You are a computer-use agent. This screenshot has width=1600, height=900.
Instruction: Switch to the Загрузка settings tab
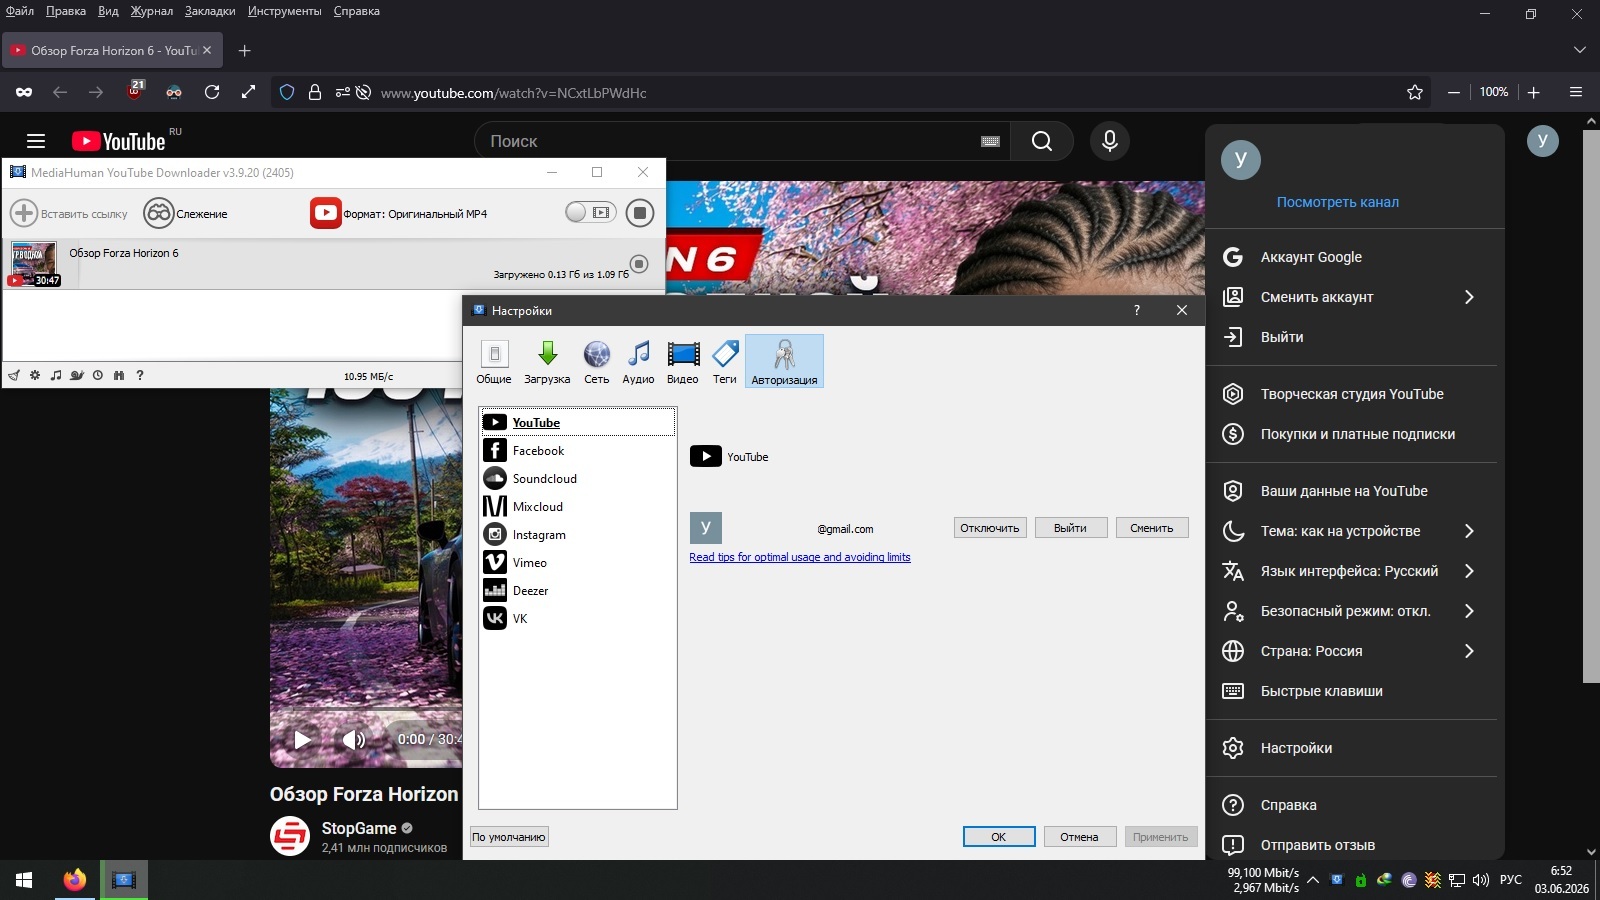pos(547,361)
